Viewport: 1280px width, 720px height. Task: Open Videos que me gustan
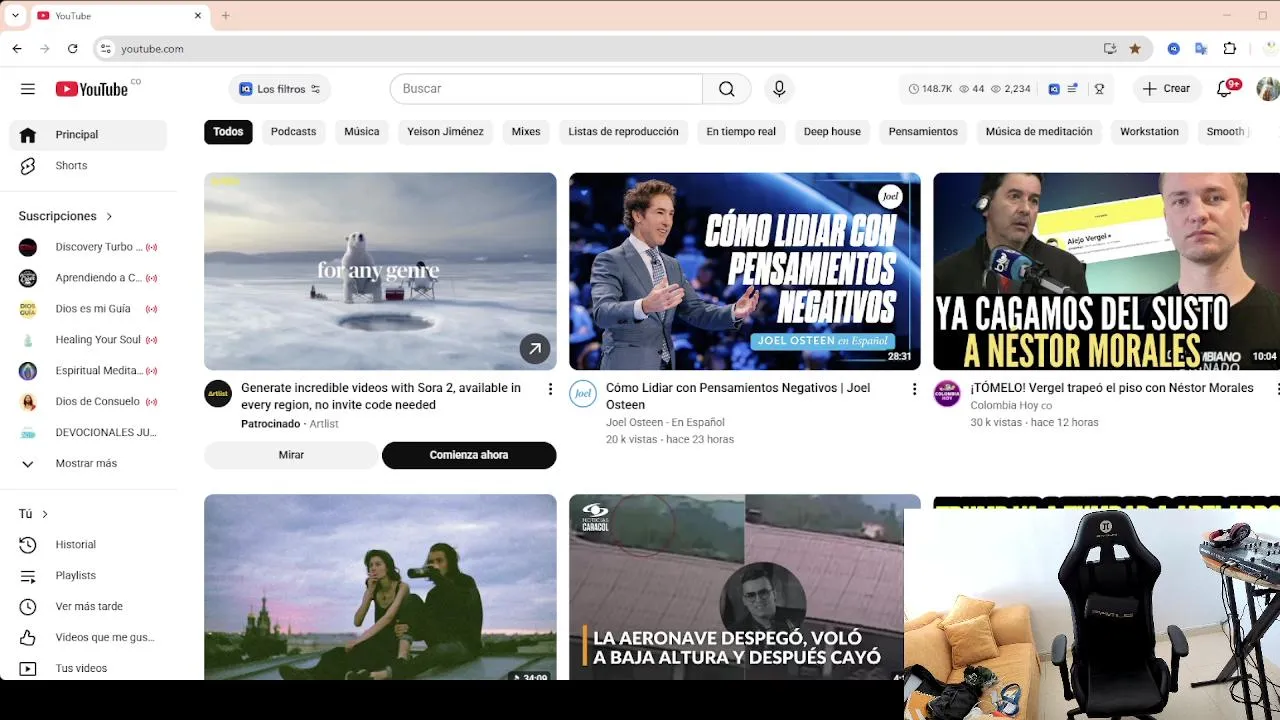[88, 638]
